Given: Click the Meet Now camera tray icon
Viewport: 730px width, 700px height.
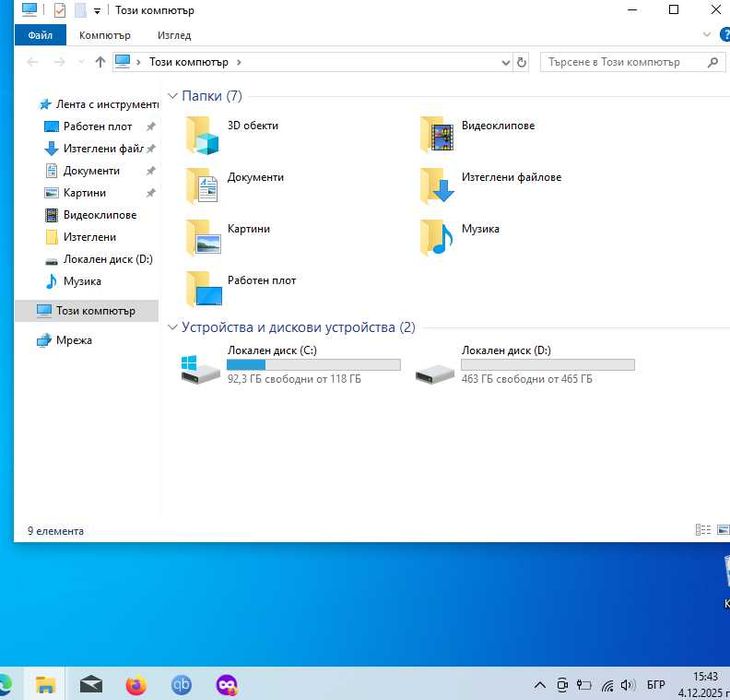Looking at the screenshot, I should pyautogui.click(x=562, y=685).
